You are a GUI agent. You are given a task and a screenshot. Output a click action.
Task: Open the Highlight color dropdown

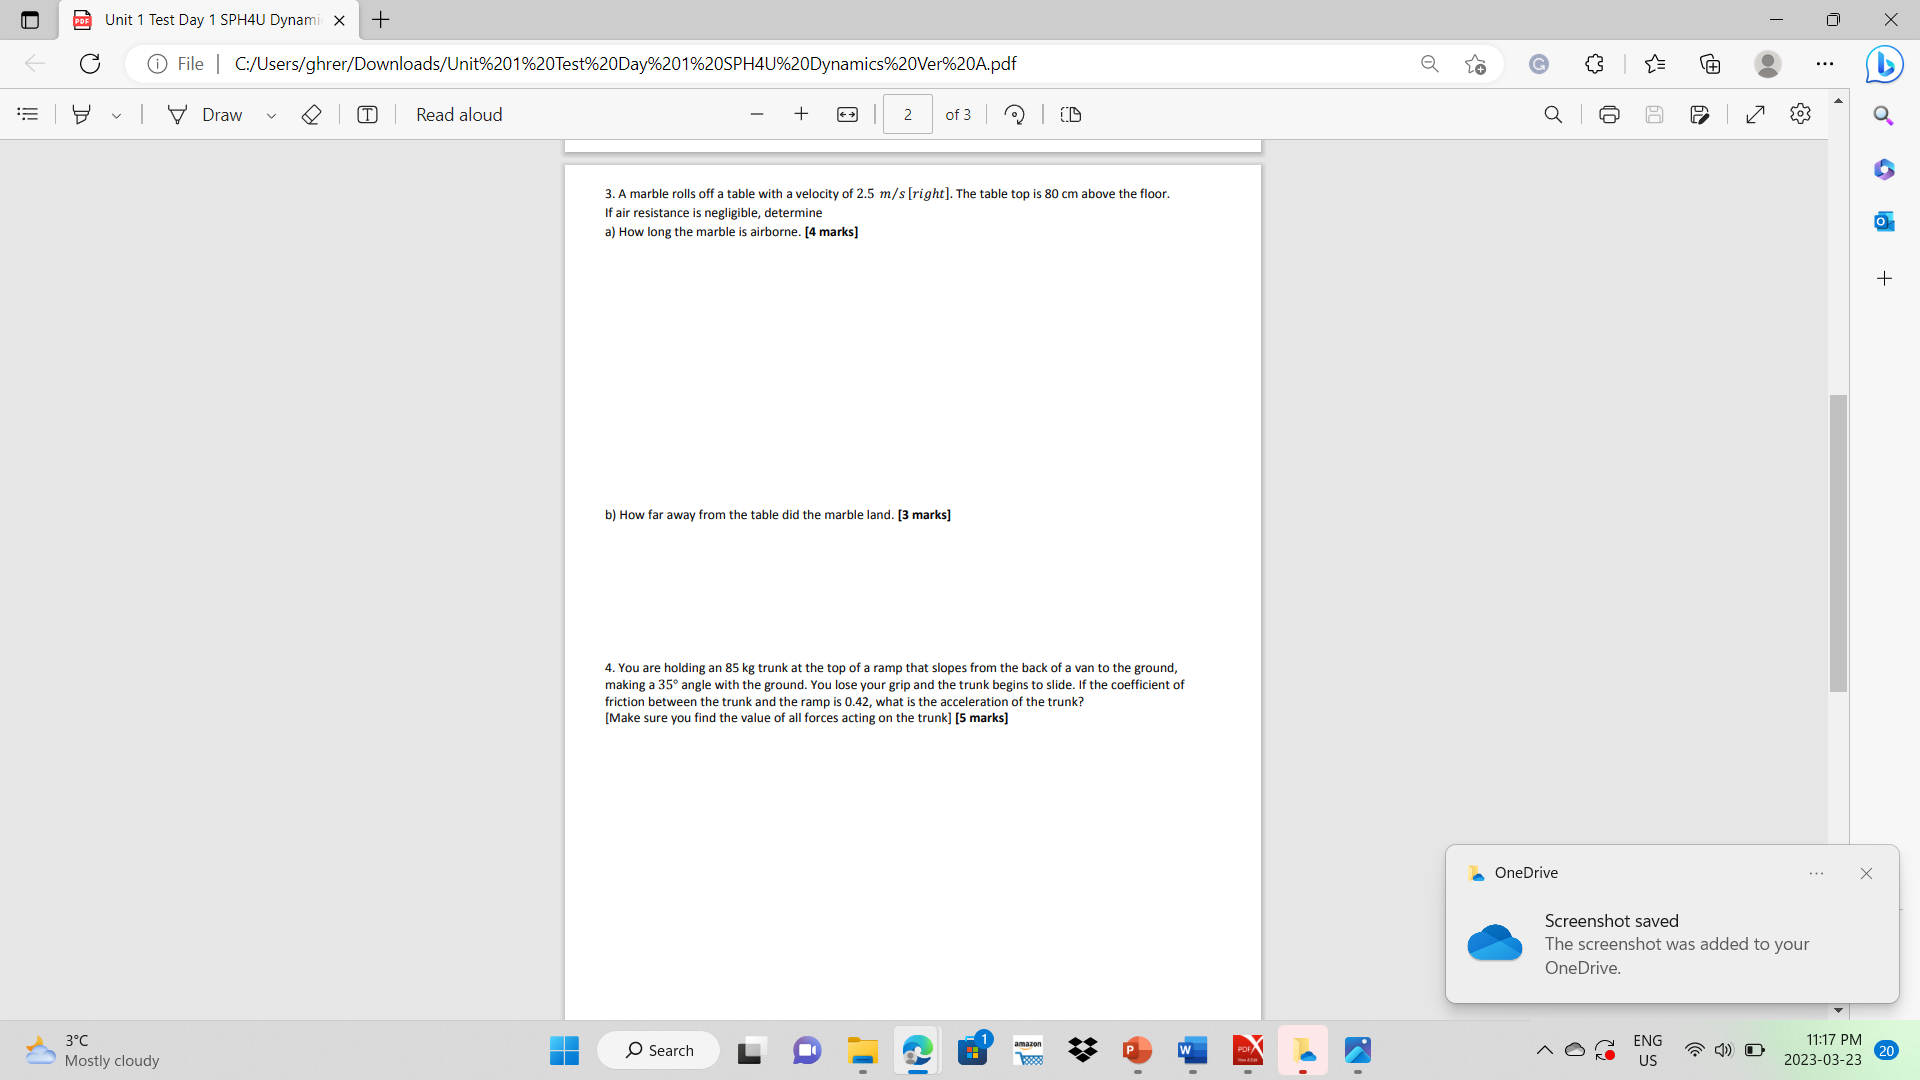tap(116, 114)
